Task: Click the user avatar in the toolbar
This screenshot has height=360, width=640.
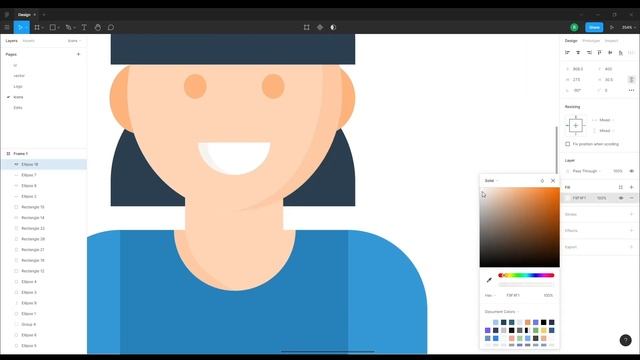Action: pos(574,27)
